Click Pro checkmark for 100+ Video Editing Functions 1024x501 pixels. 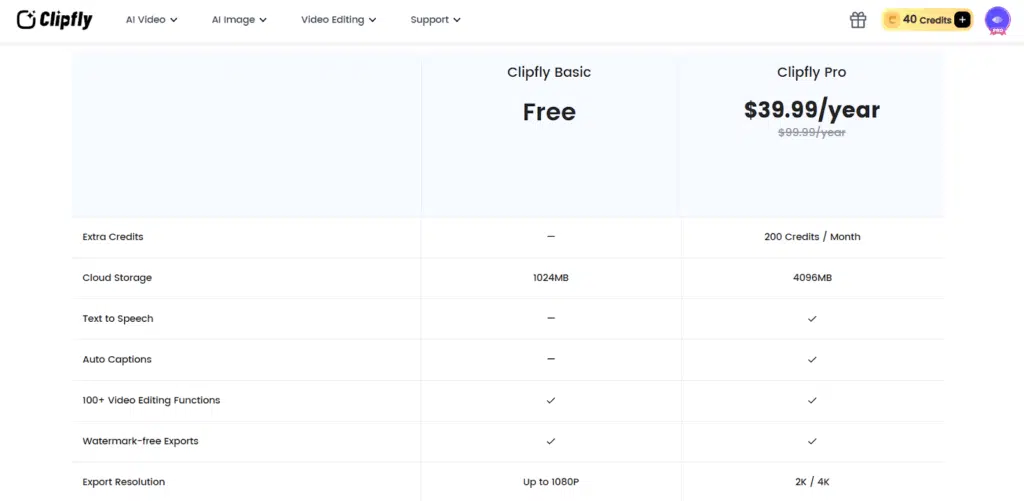[x=812, y=400]
